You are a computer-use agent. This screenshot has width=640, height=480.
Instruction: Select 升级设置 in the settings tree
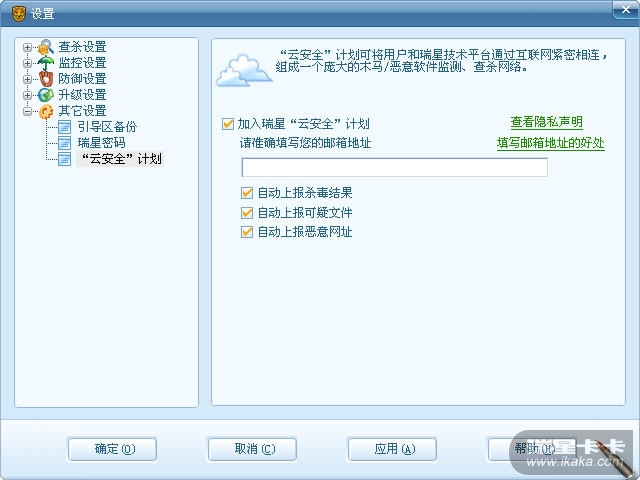coord(82,95)
